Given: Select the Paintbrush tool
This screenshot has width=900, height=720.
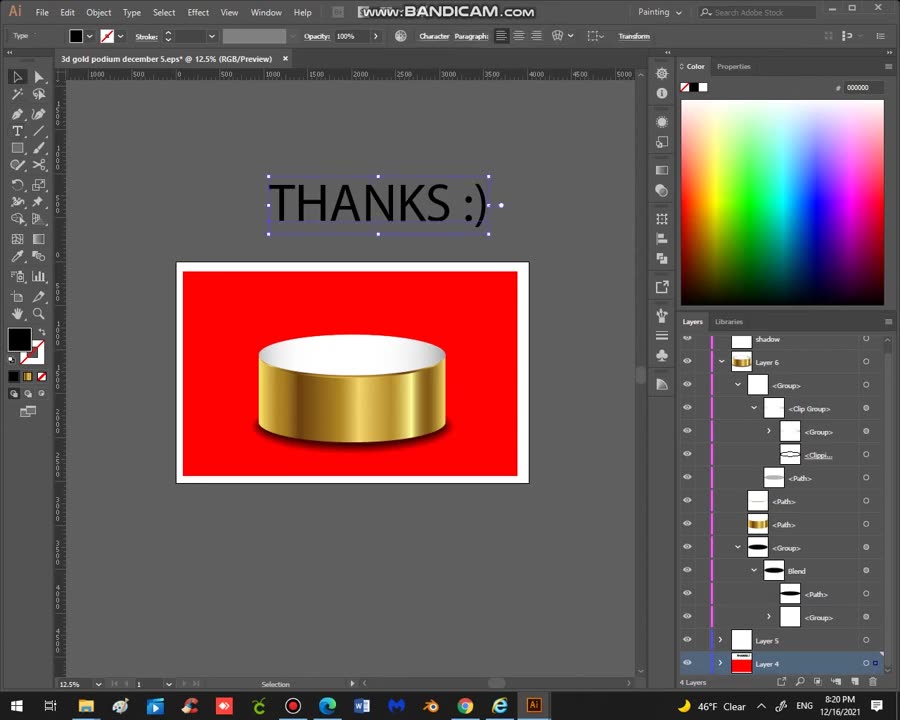Looking at the screenshot, I should (38, 148).
